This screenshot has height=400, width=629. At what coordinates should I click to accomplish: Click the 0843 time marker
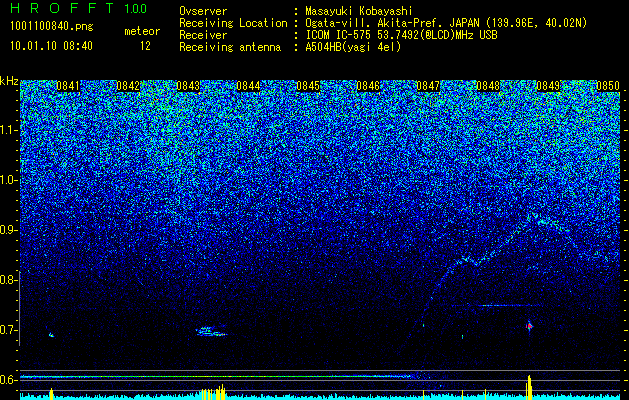[188, 86]
